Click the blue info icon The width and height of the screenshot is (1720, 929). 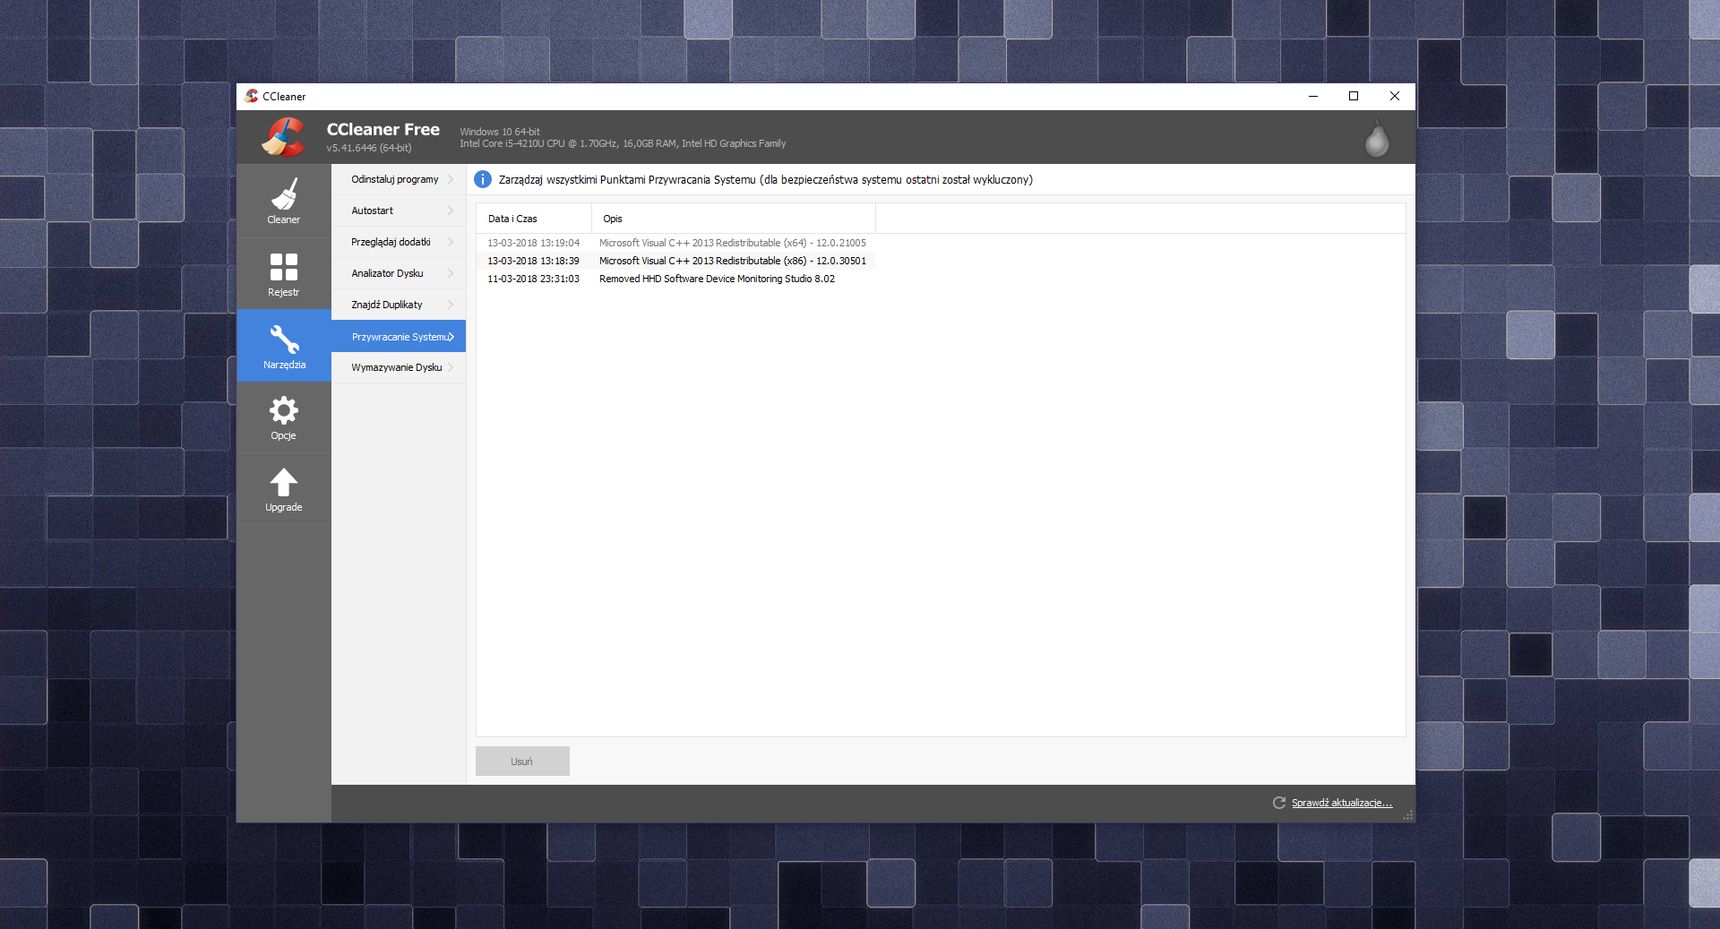(482, 179)
